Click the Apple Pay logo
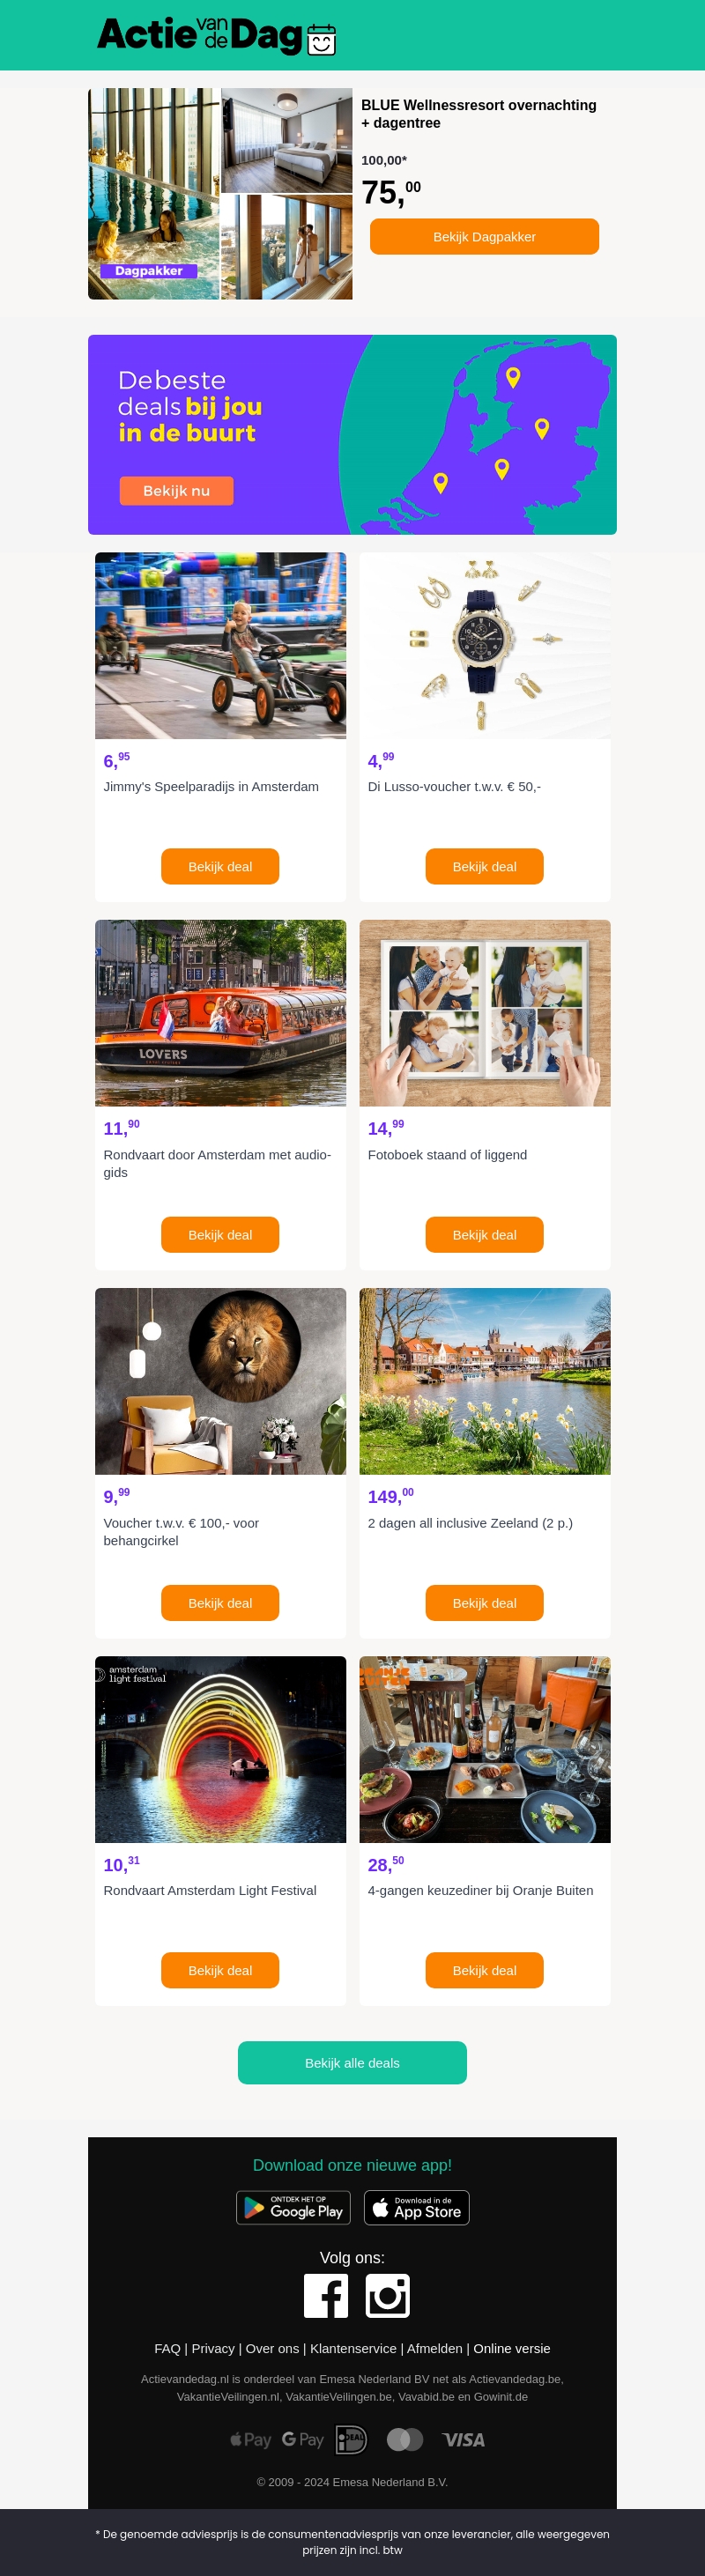 pos(250,2439)
